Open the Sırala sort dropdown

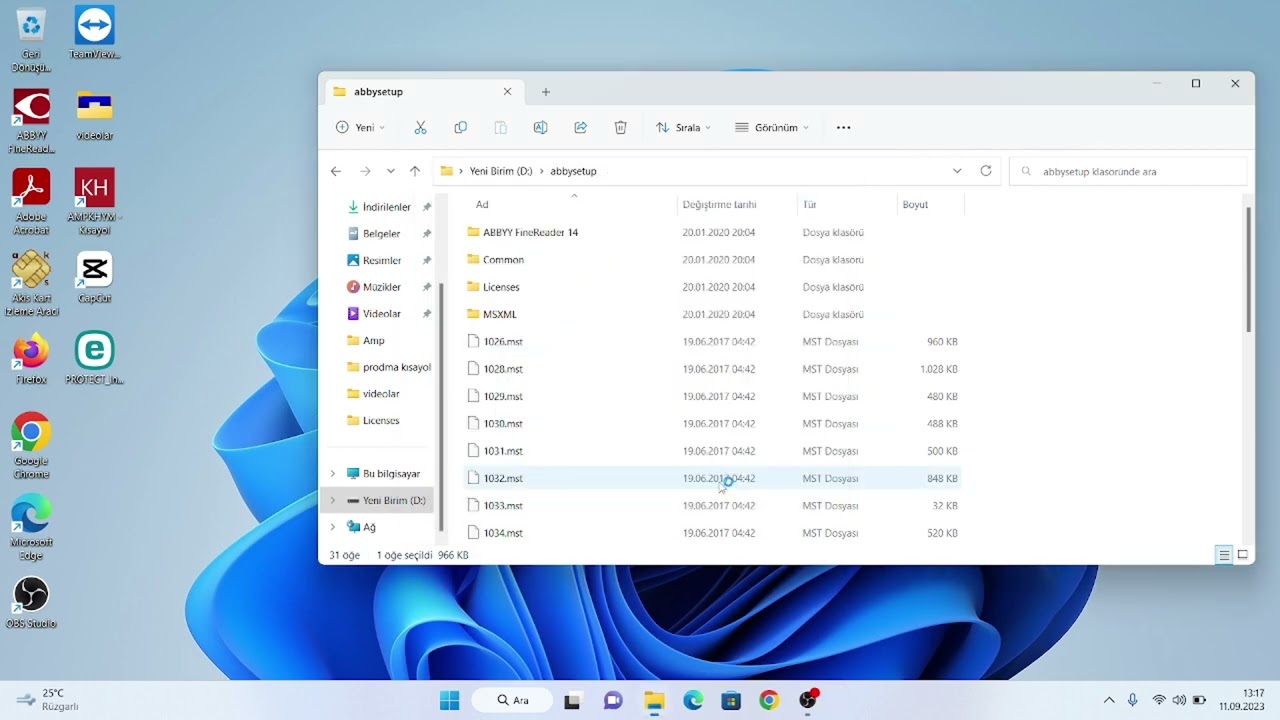[683, 128]
